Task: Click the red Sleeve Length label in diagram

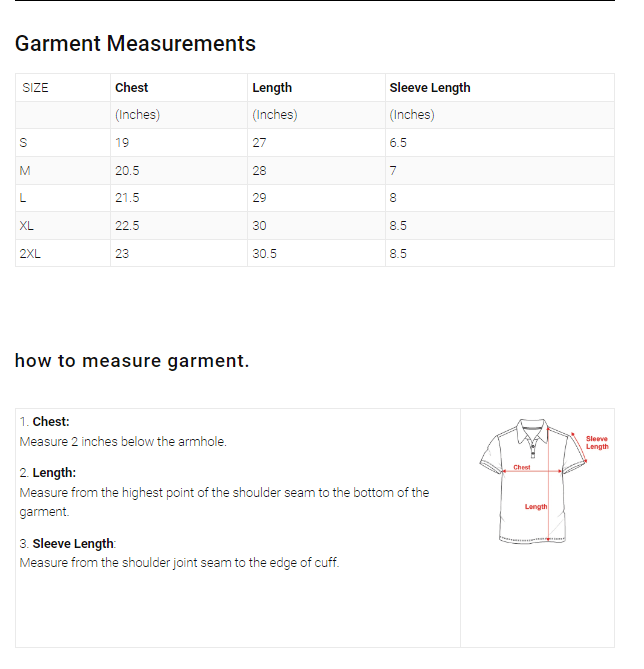Action: (x=596, y=442)
